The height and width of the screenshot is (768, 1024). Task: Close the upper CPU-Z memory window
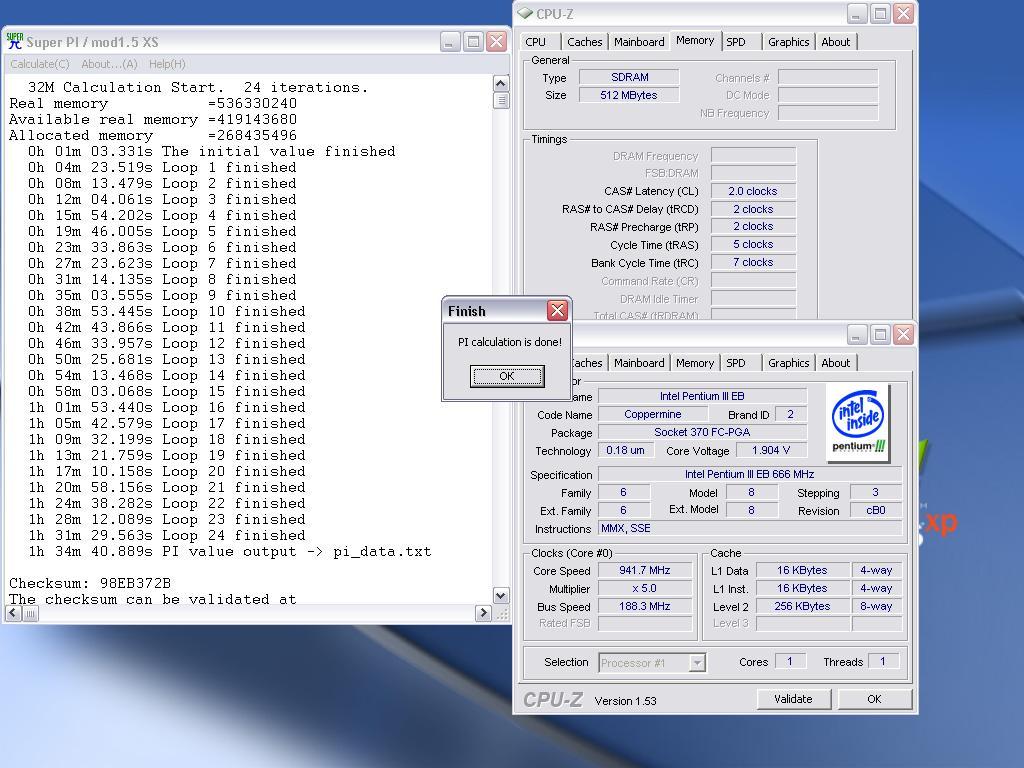click(x=904, y=14)
